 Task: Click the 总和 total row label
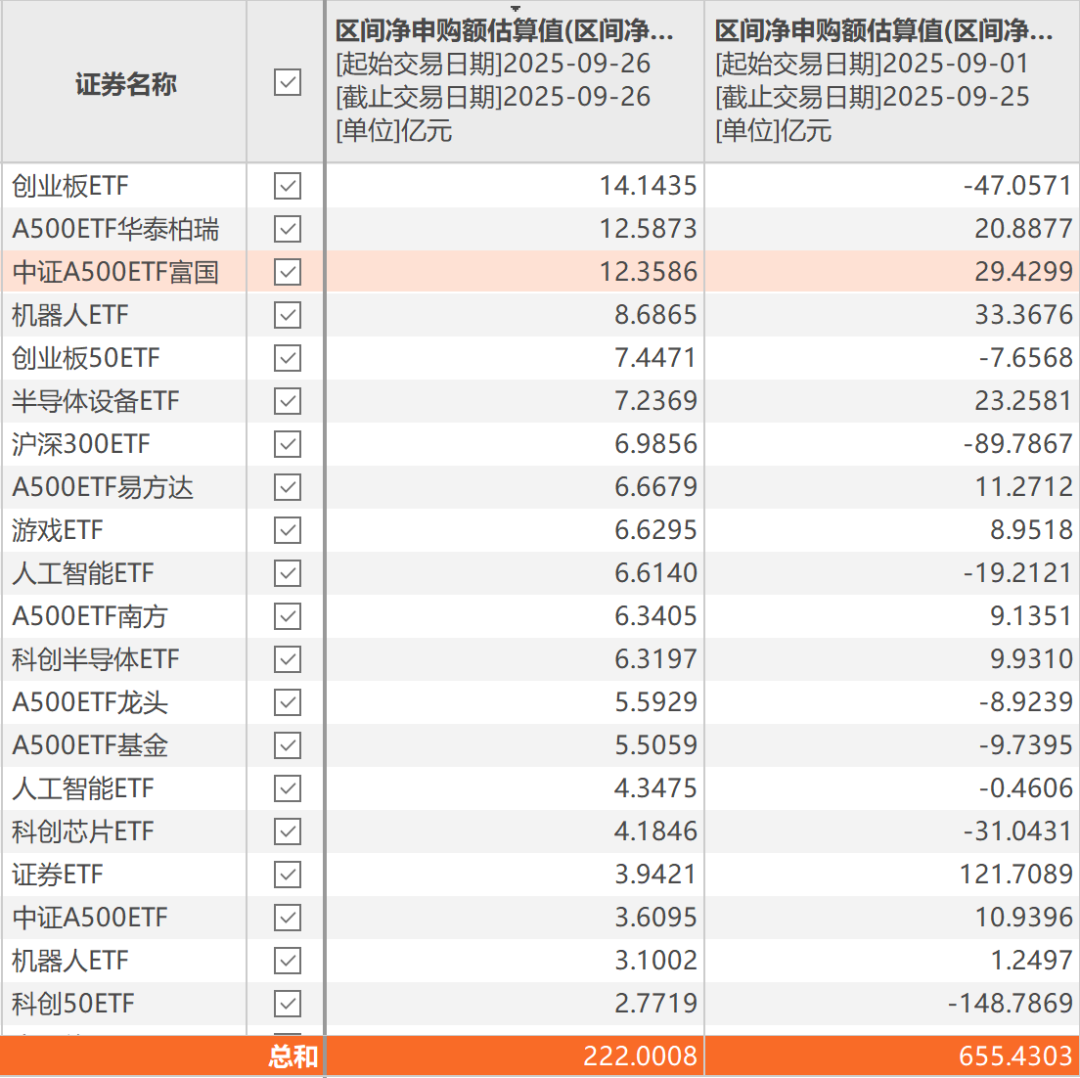[292, 1057]
